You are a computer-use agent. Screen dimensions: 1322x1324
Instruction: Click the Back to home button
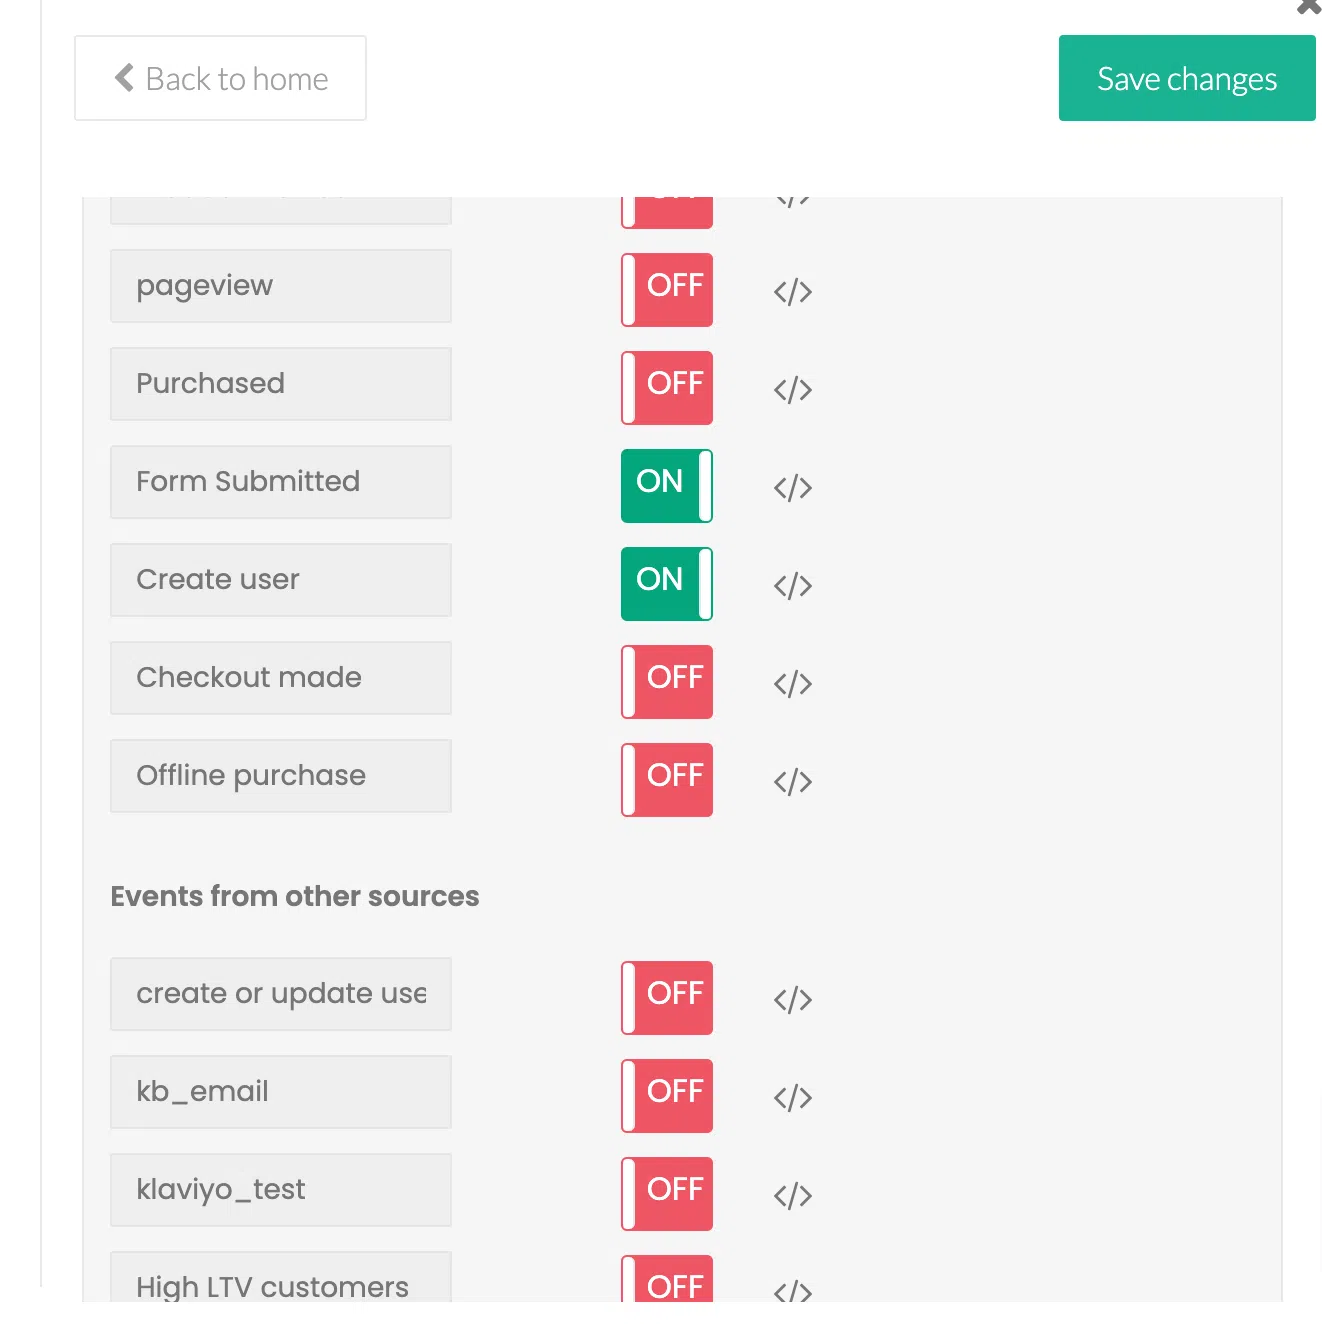tap(220, 78)
